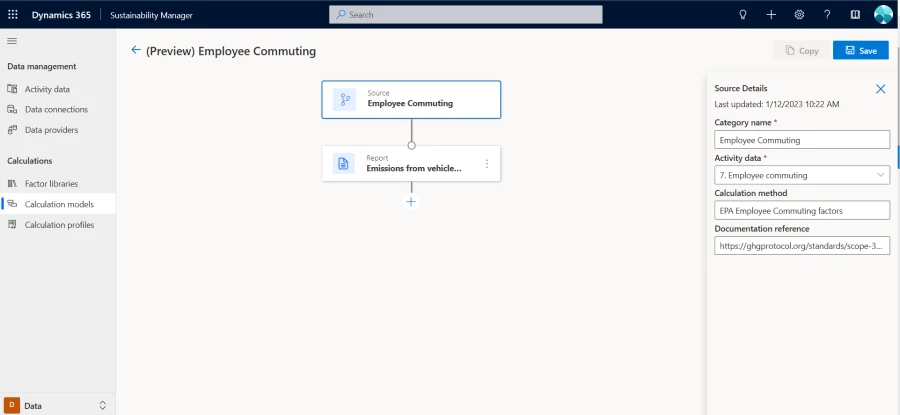Click the circular connector under the Source node
This screenshot has width=900, height=415.
(x=411, y=145)
